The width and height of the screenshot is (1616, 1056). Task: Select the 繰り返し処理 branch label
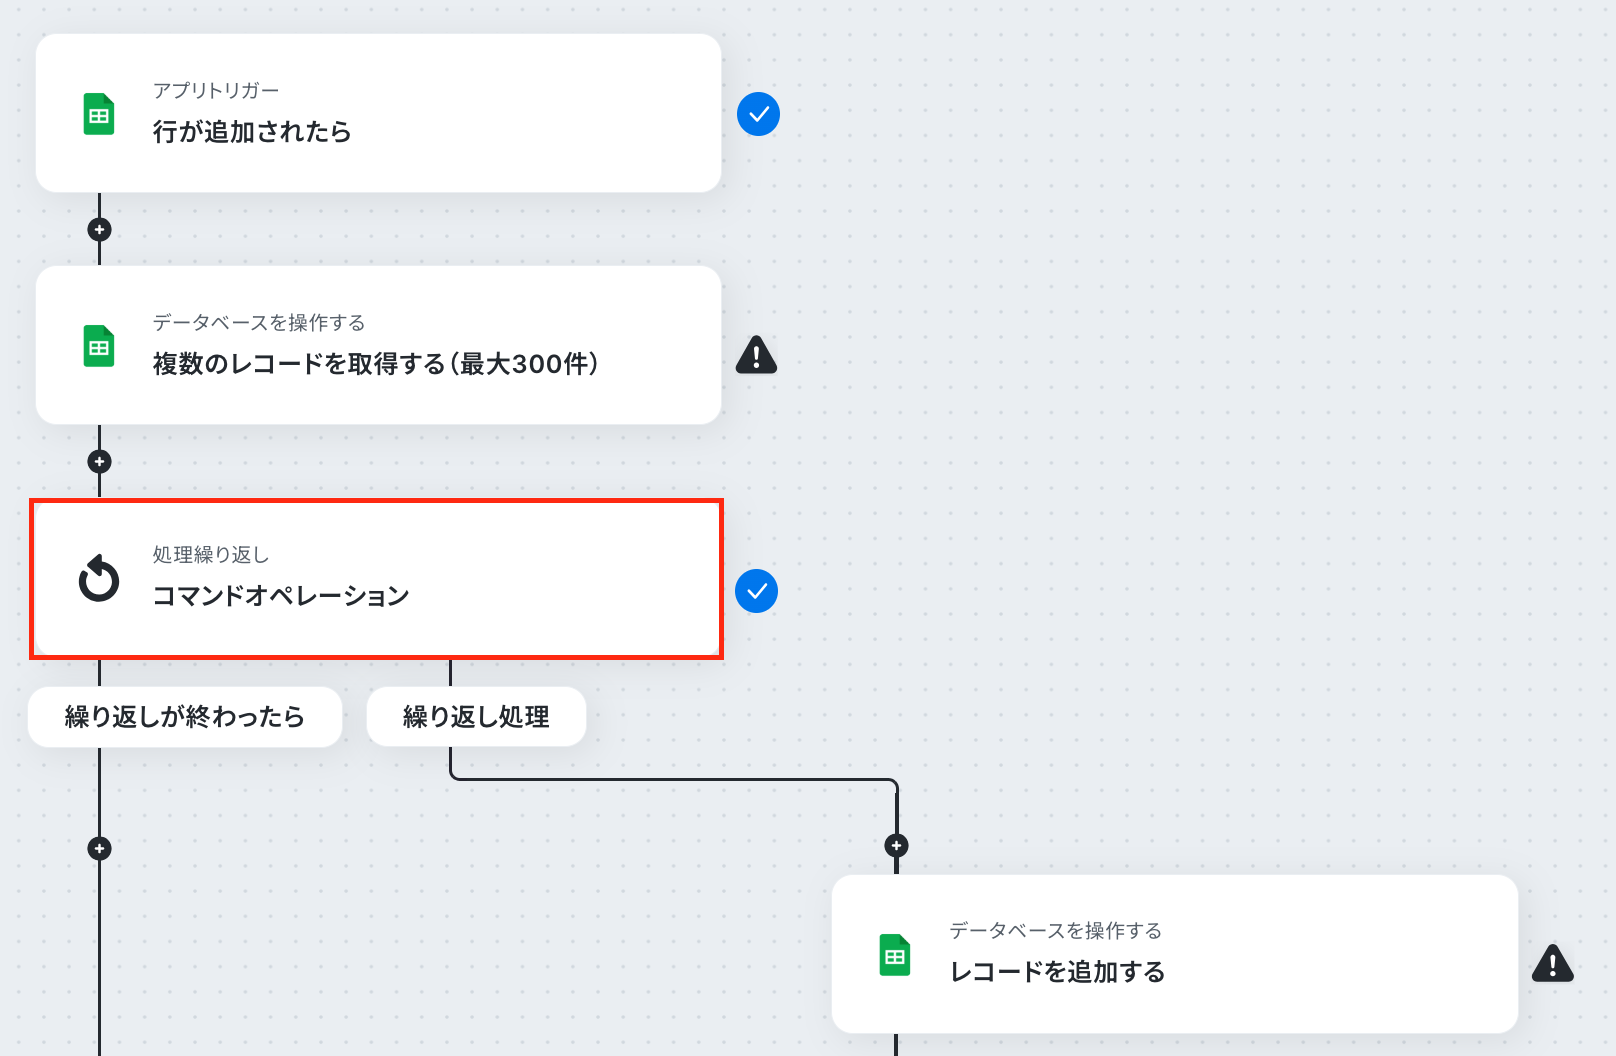tap(476, 717)
